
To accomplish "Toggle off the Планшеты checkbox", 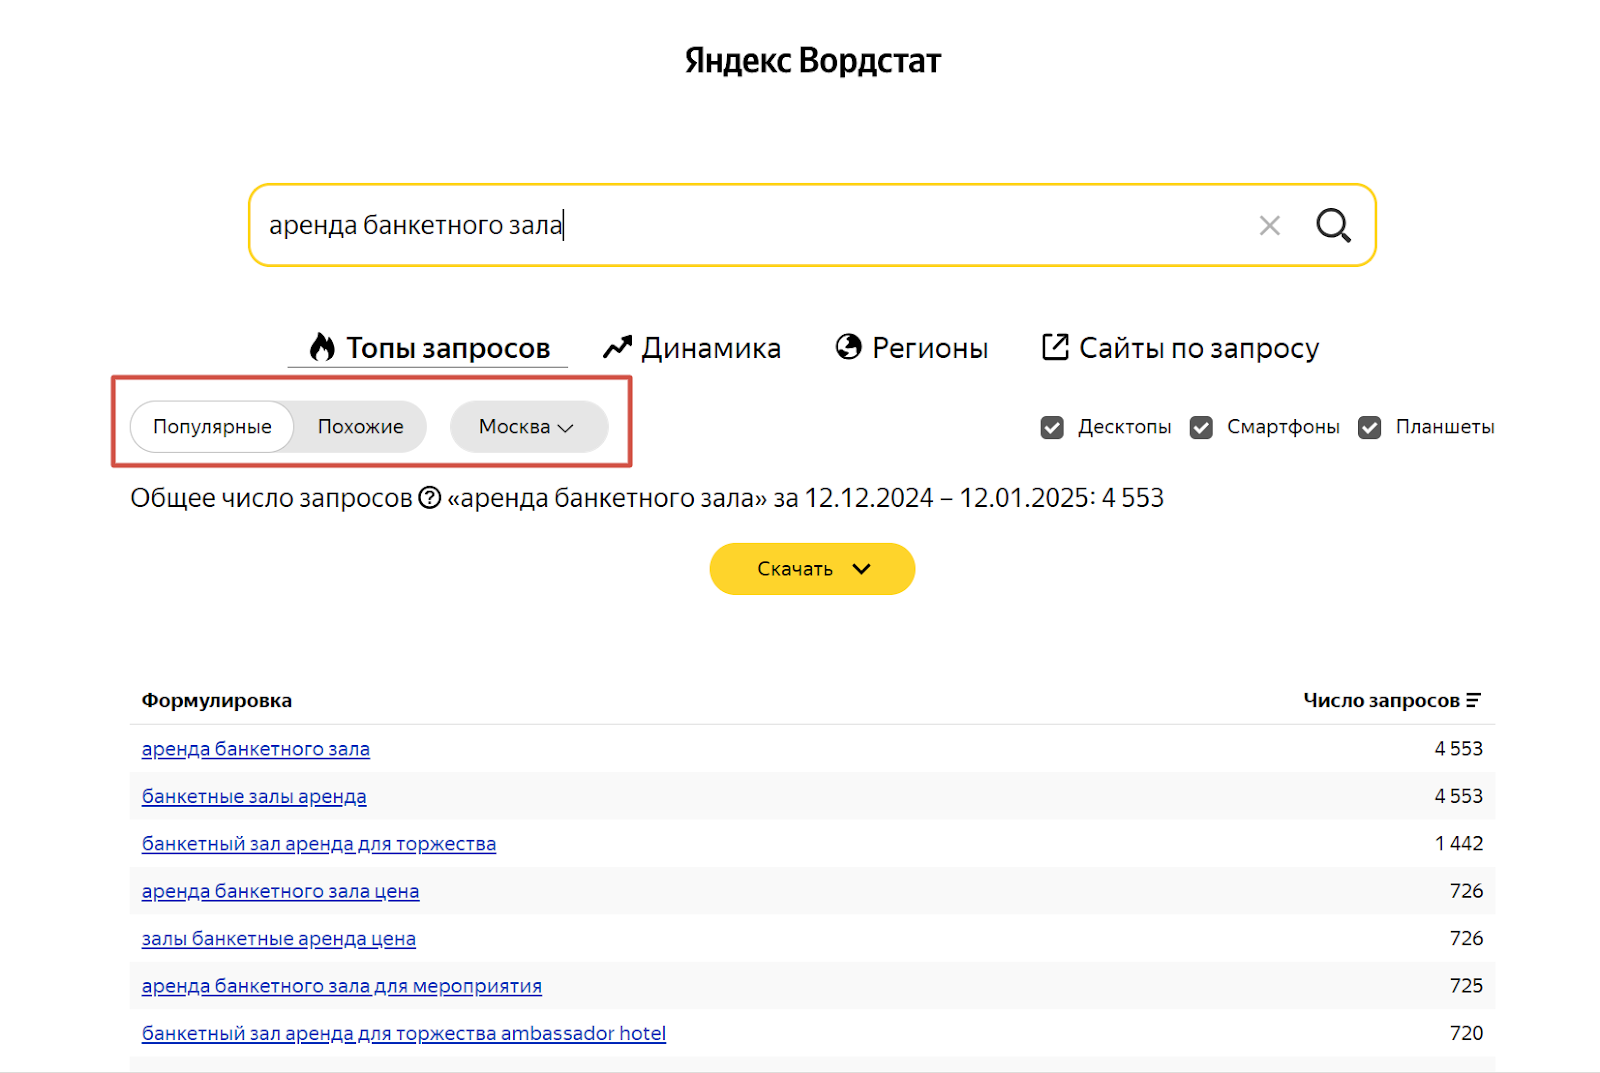I will point(1369,427).
